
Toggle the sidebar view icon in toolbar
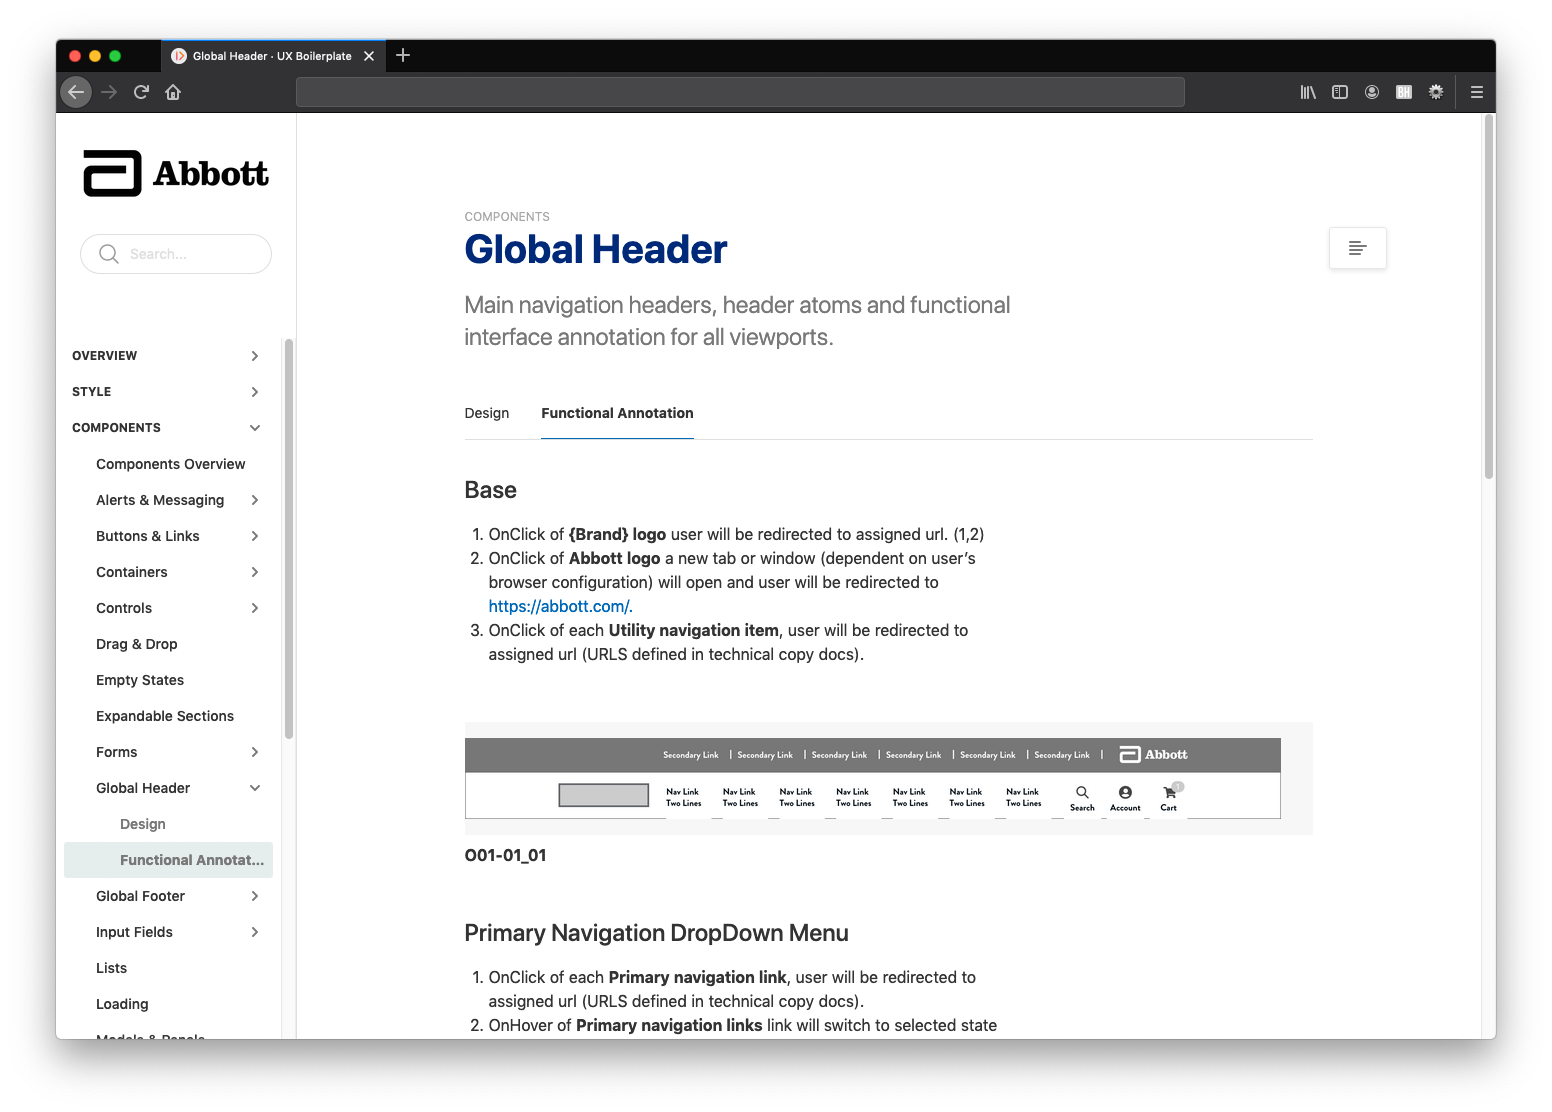coord(1339,92)
